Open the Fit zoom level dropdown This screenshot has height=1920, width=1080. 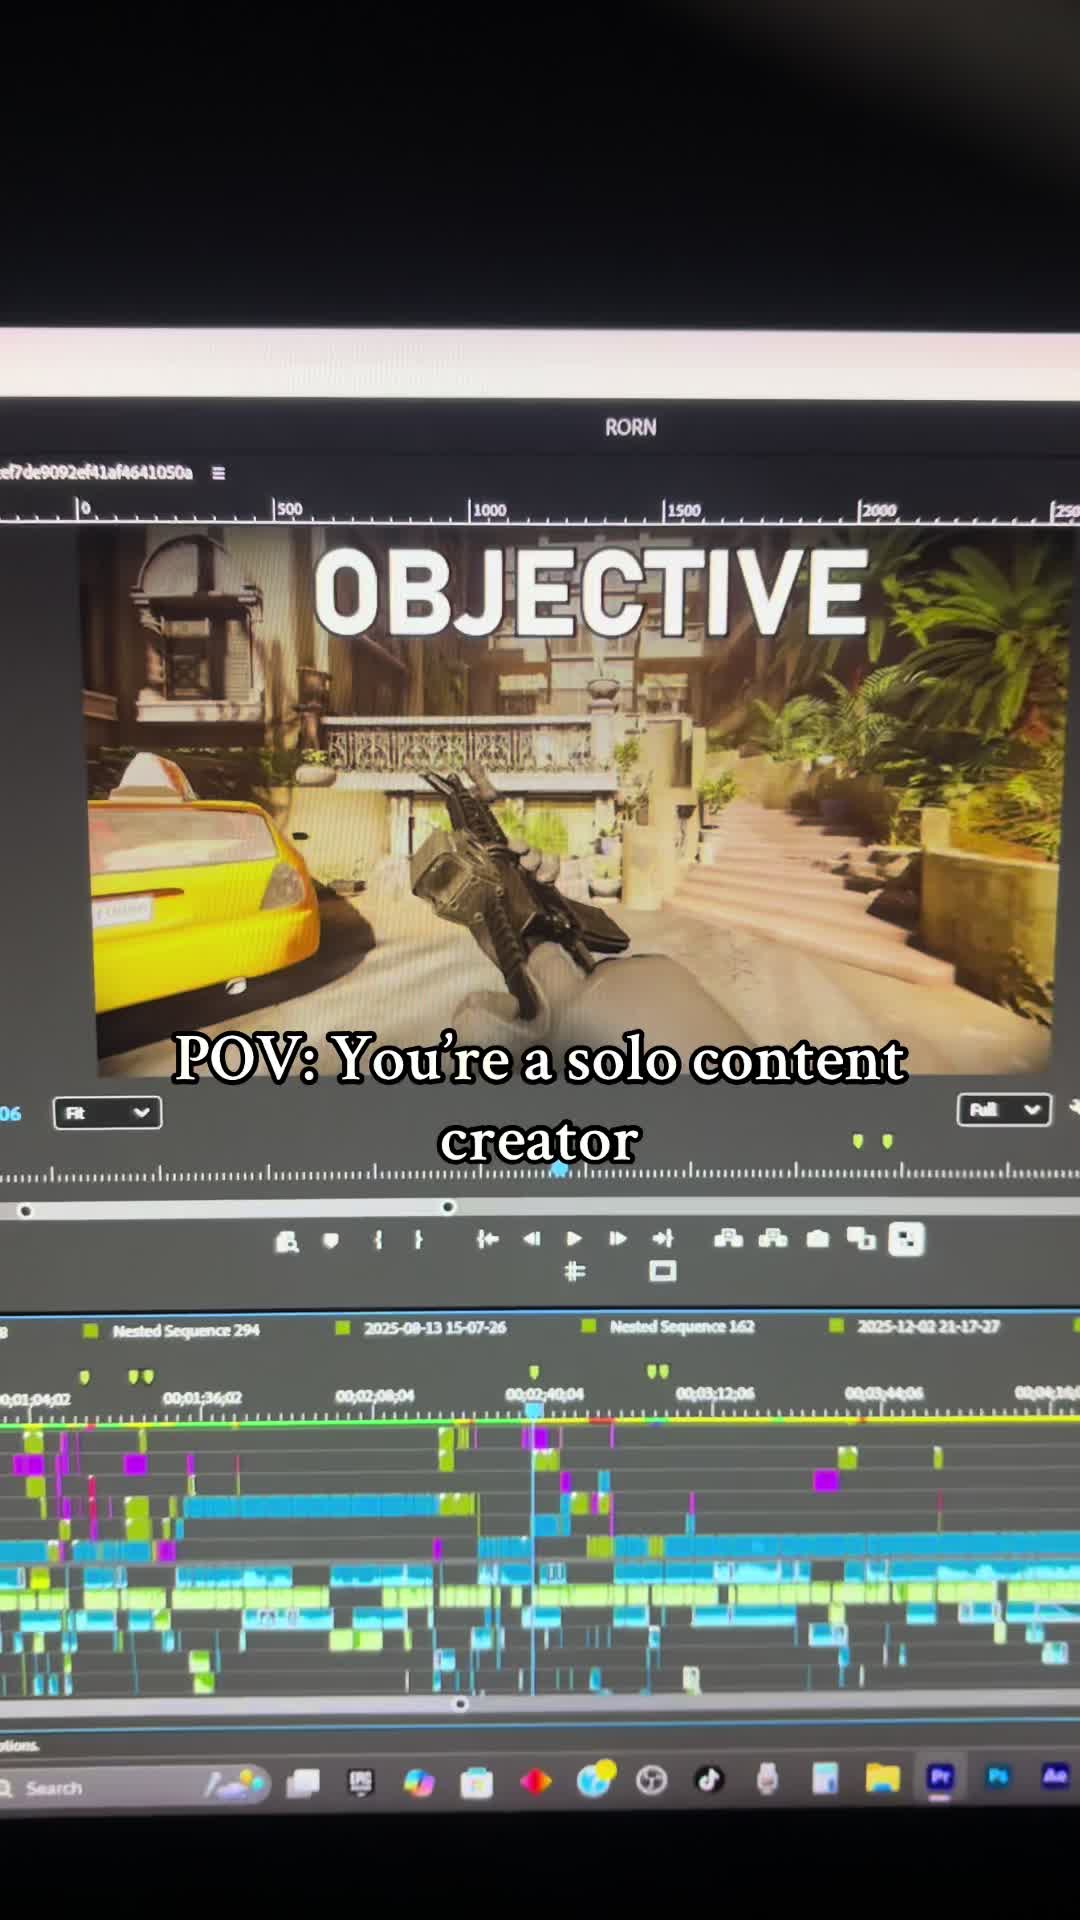pos(107,1112)
